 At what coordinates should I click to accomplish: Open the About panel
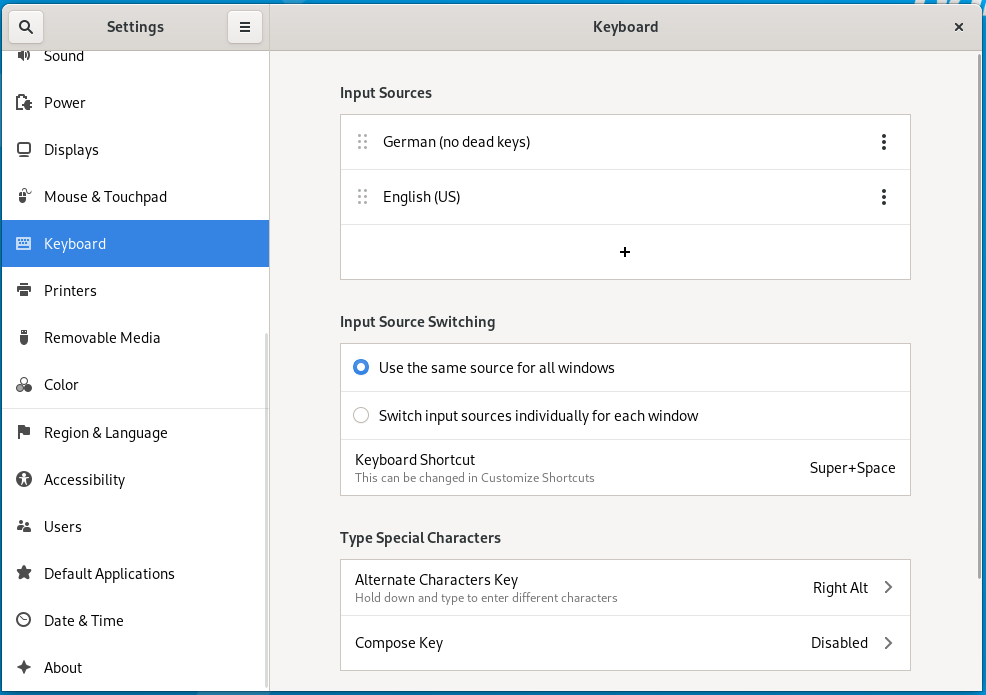(135, 667)
